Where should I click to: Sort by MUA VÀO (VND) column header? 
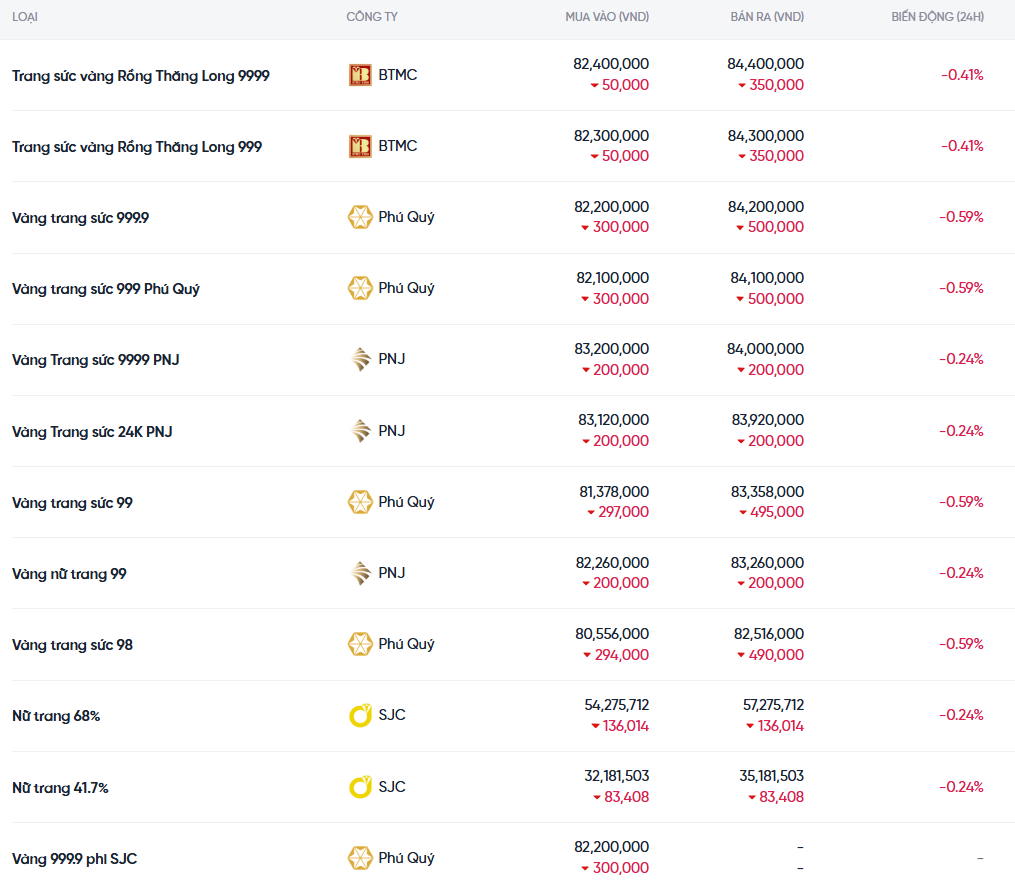pos(607,17)
